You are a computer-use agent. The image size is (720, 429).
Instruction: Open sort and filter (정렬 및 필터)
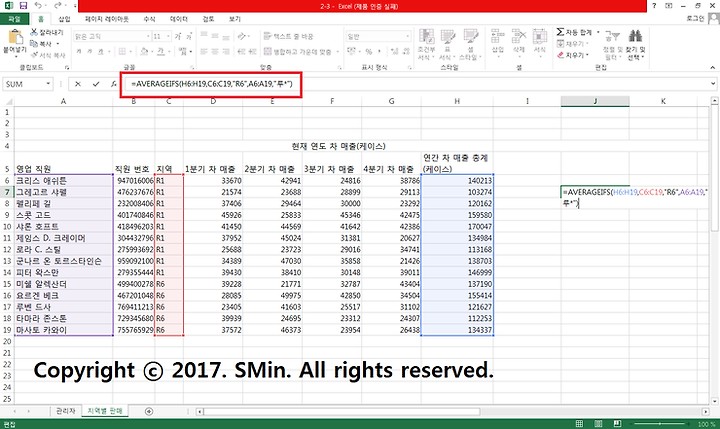coord(612,45)
